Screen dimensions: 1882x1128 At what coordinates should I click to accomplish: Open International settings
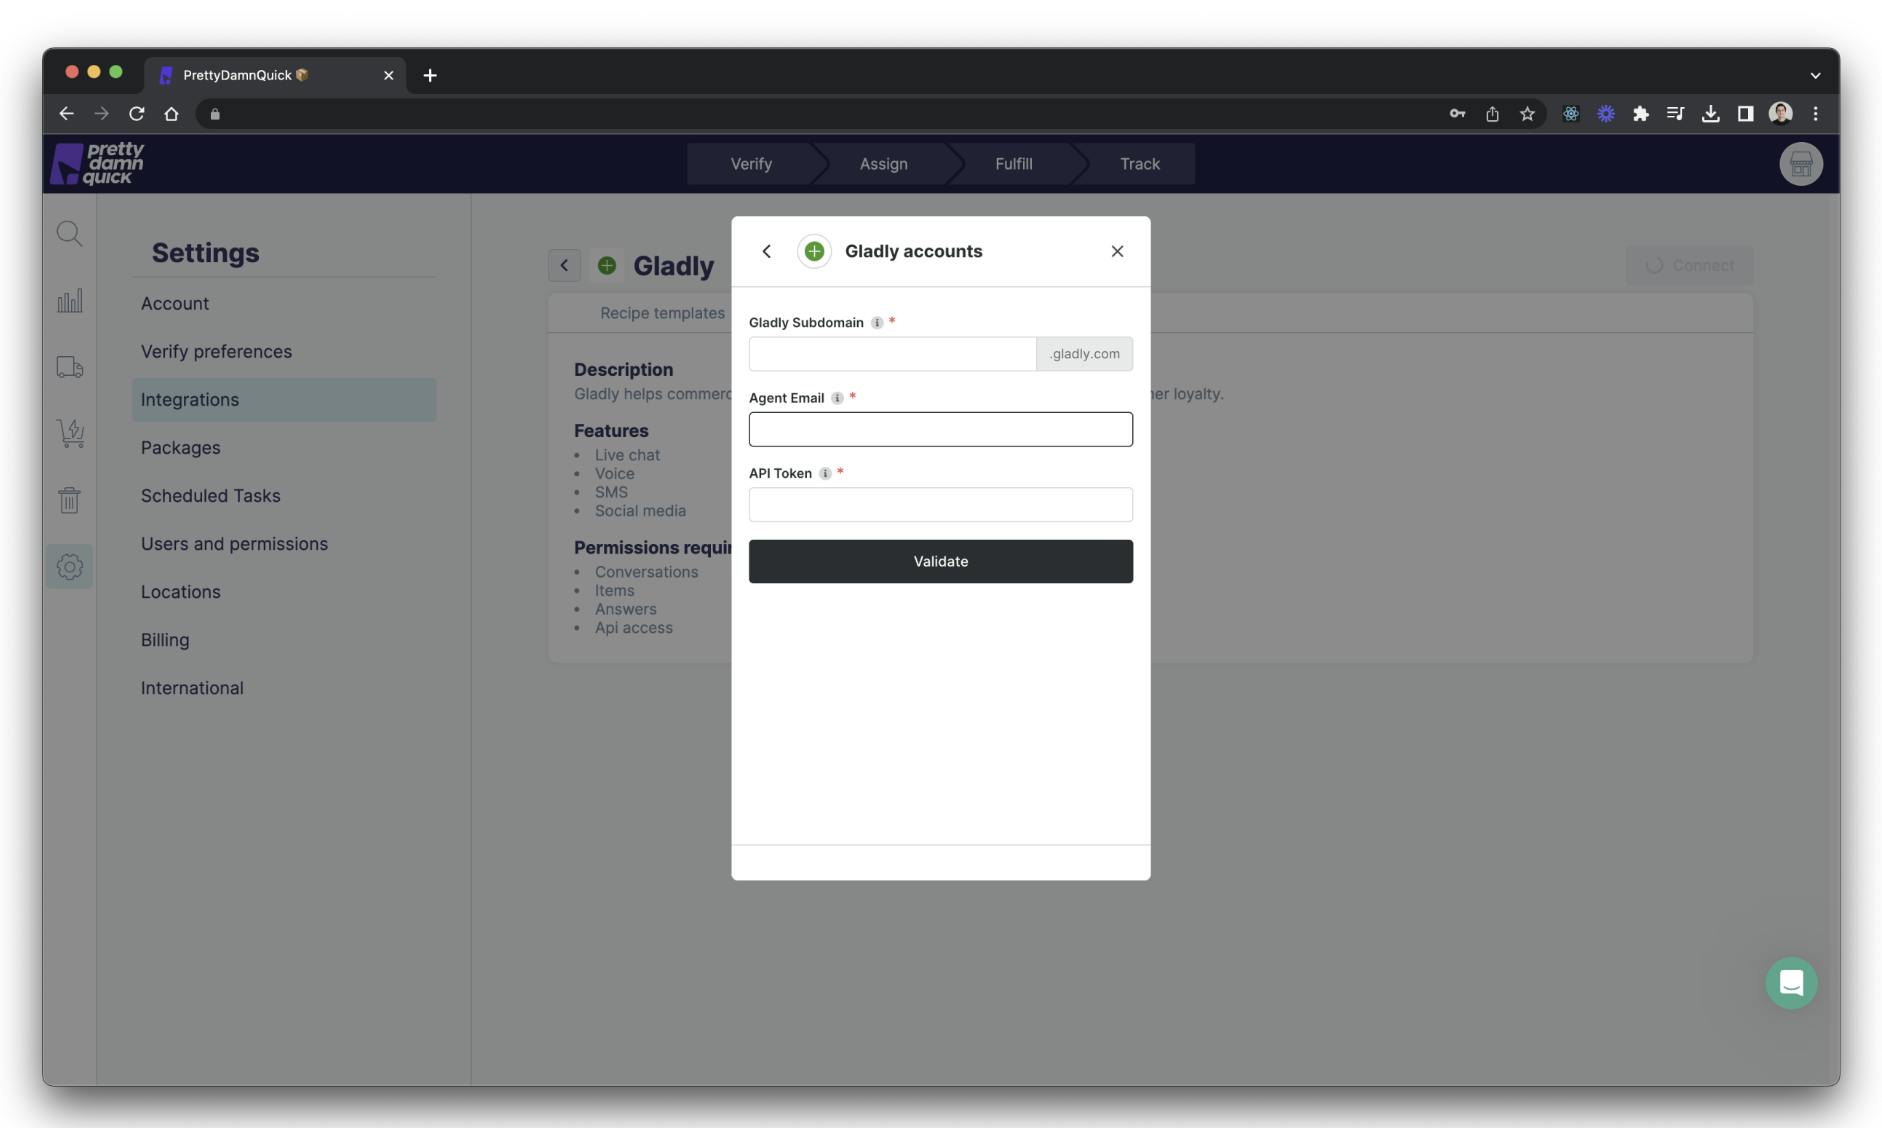(x=284, y=688)
